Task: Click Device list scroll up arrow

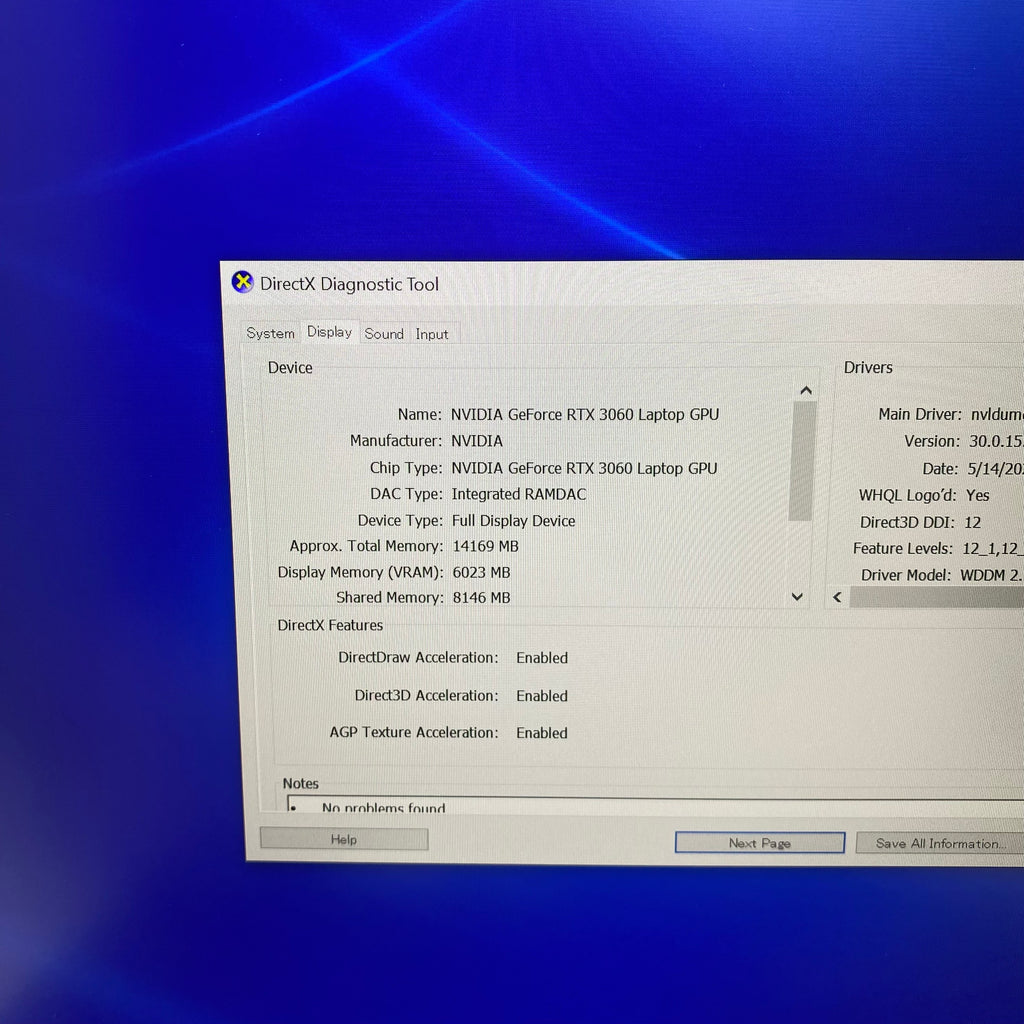Action: tap(806, 391)
